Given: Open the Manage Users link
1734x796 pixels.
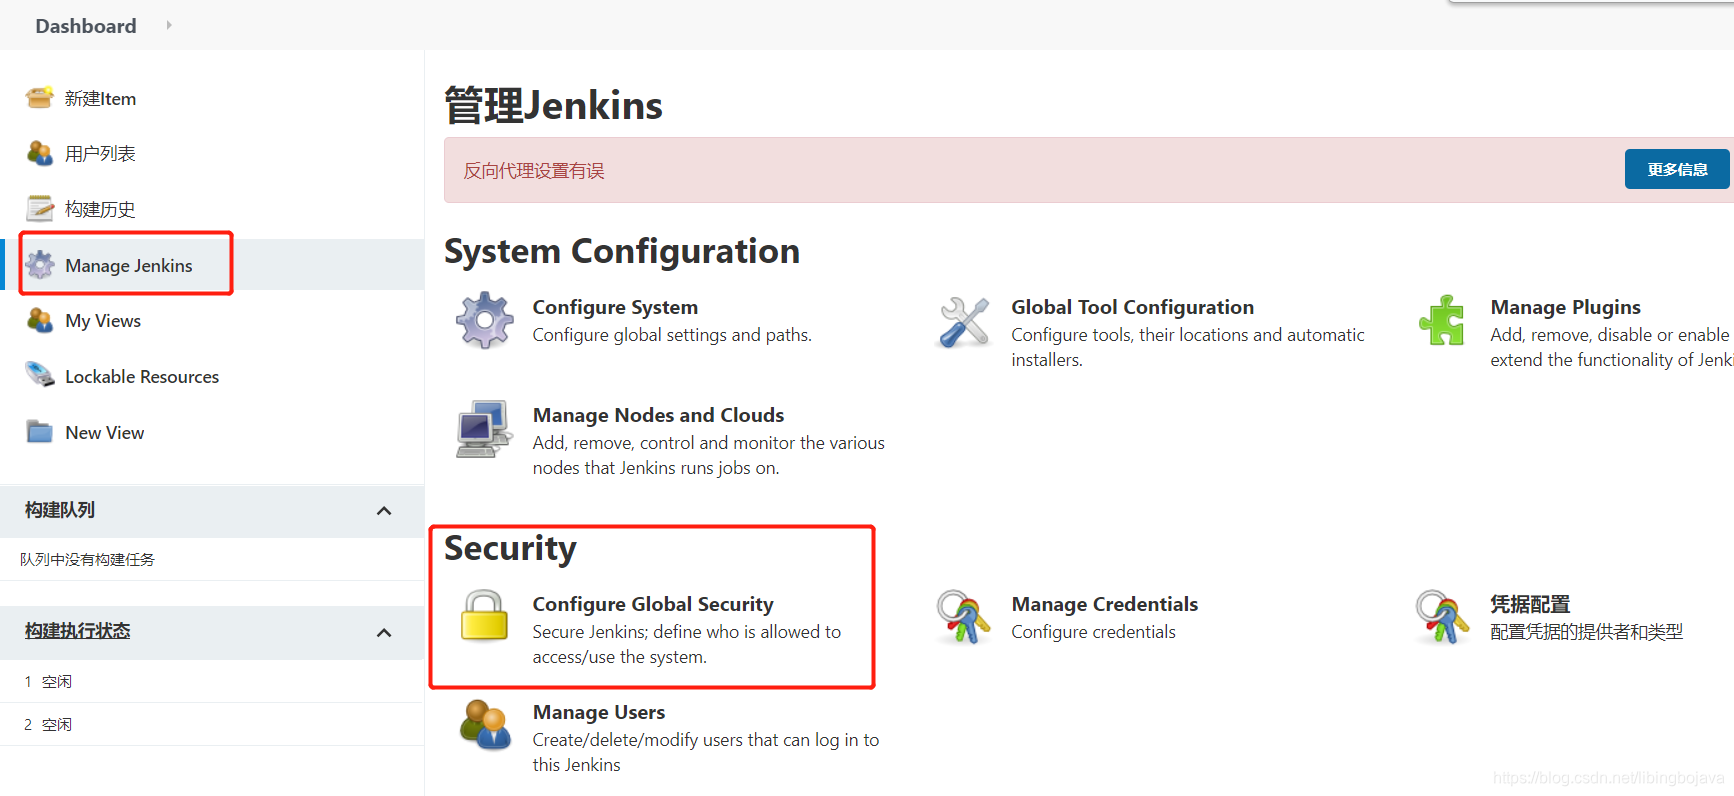Looking at the screenshot, I should (599, 712).
